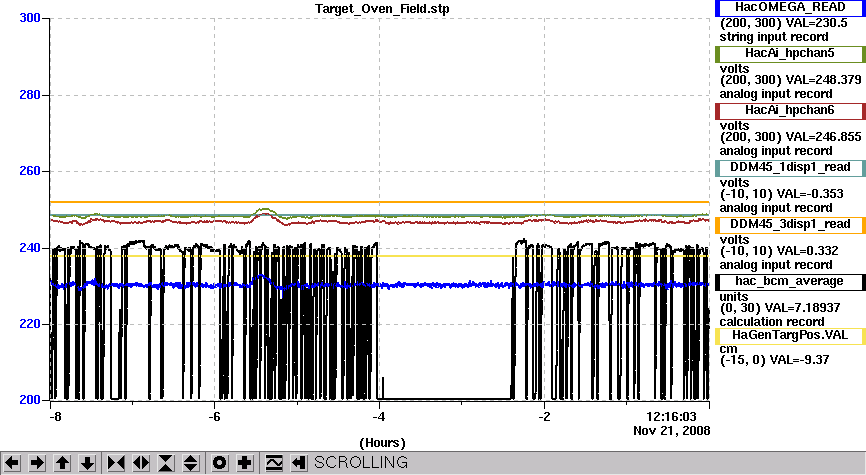Select the DDM45_3disp1_read legend entry
866x475 pixels.
(790, 224)
